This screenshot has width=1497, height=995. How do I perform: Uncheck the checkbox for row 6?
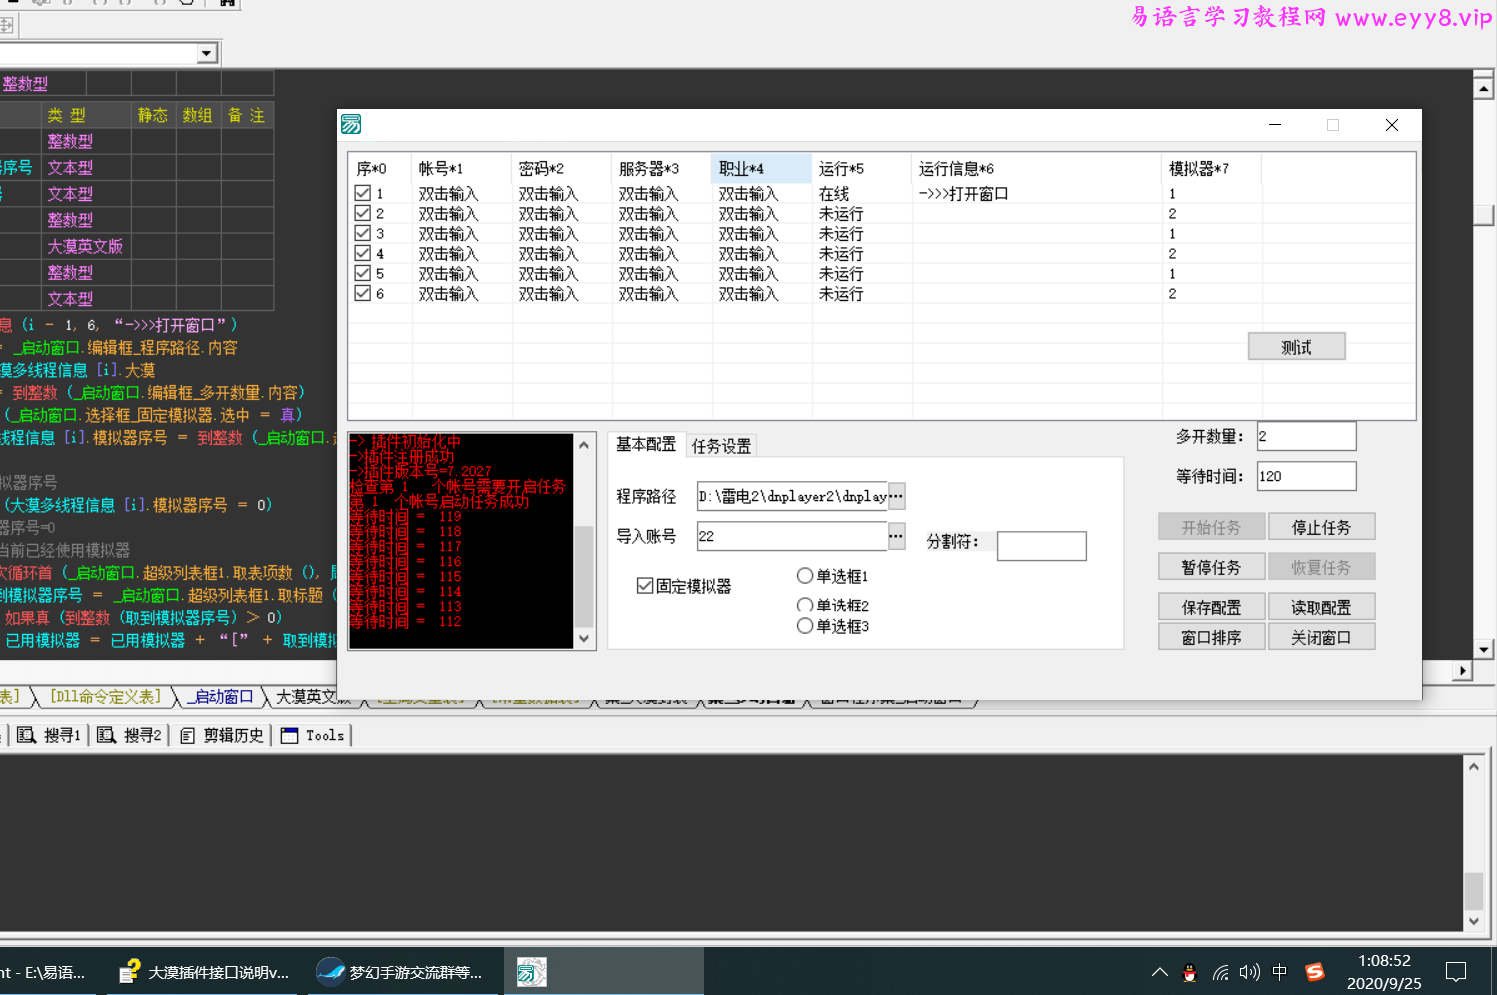[x=363, y=293]
